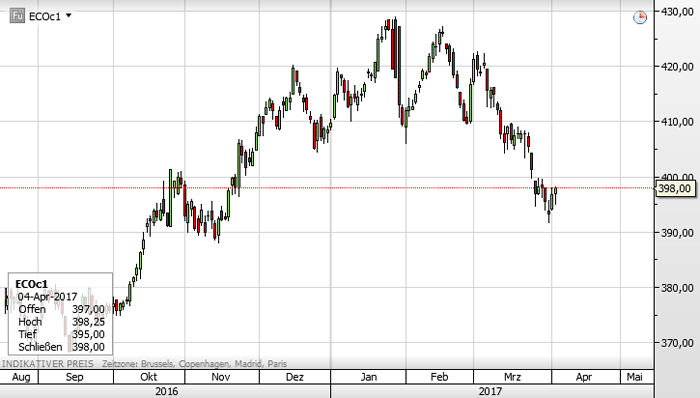Select the ECOc1 instrument label
The height and width of the screenshot is (398, 700).
pyautogui.click(x=45, y=17)
